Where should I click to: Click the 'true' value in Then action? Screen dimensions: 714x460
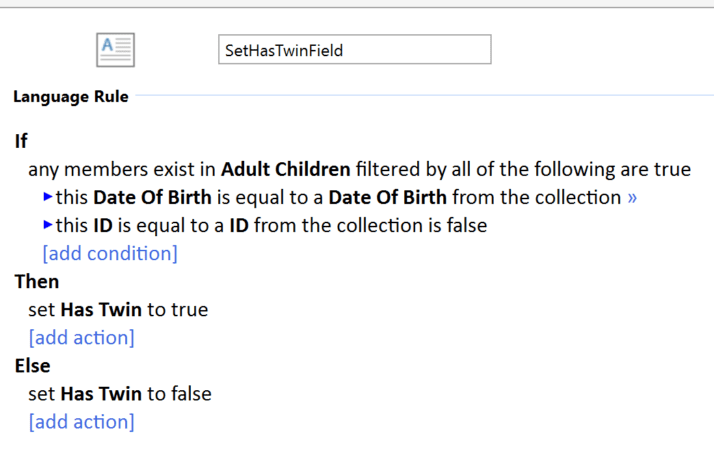pyautogui.click(x=190, y=310)
